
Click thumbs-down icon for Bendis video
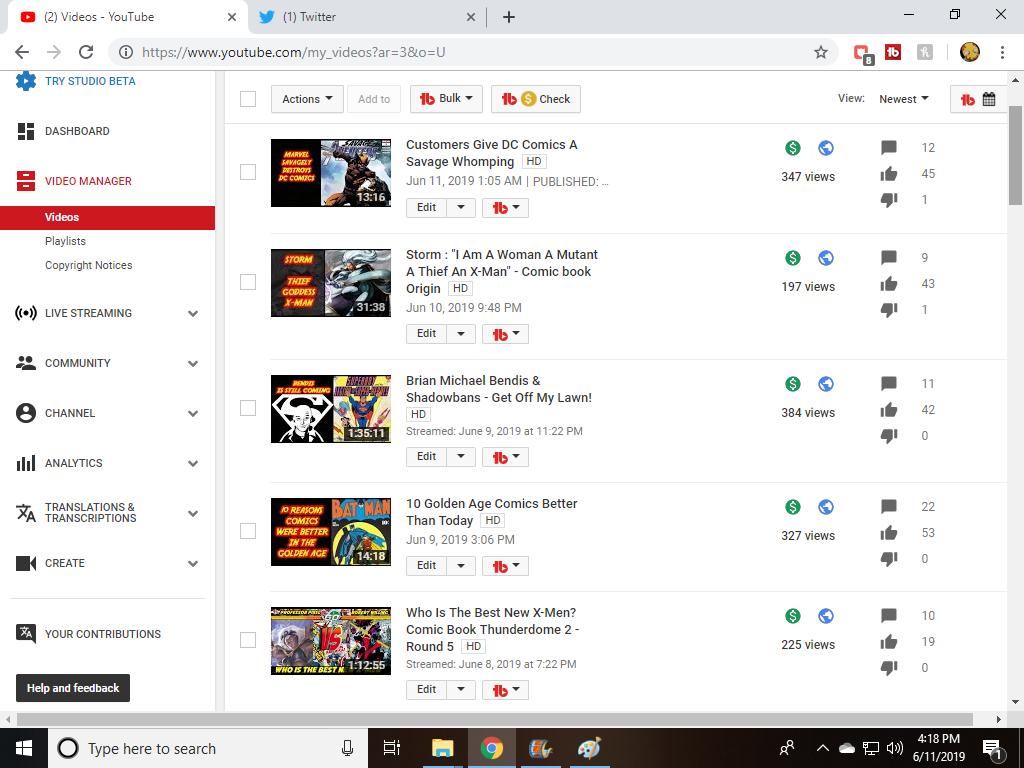pos(889,436)
